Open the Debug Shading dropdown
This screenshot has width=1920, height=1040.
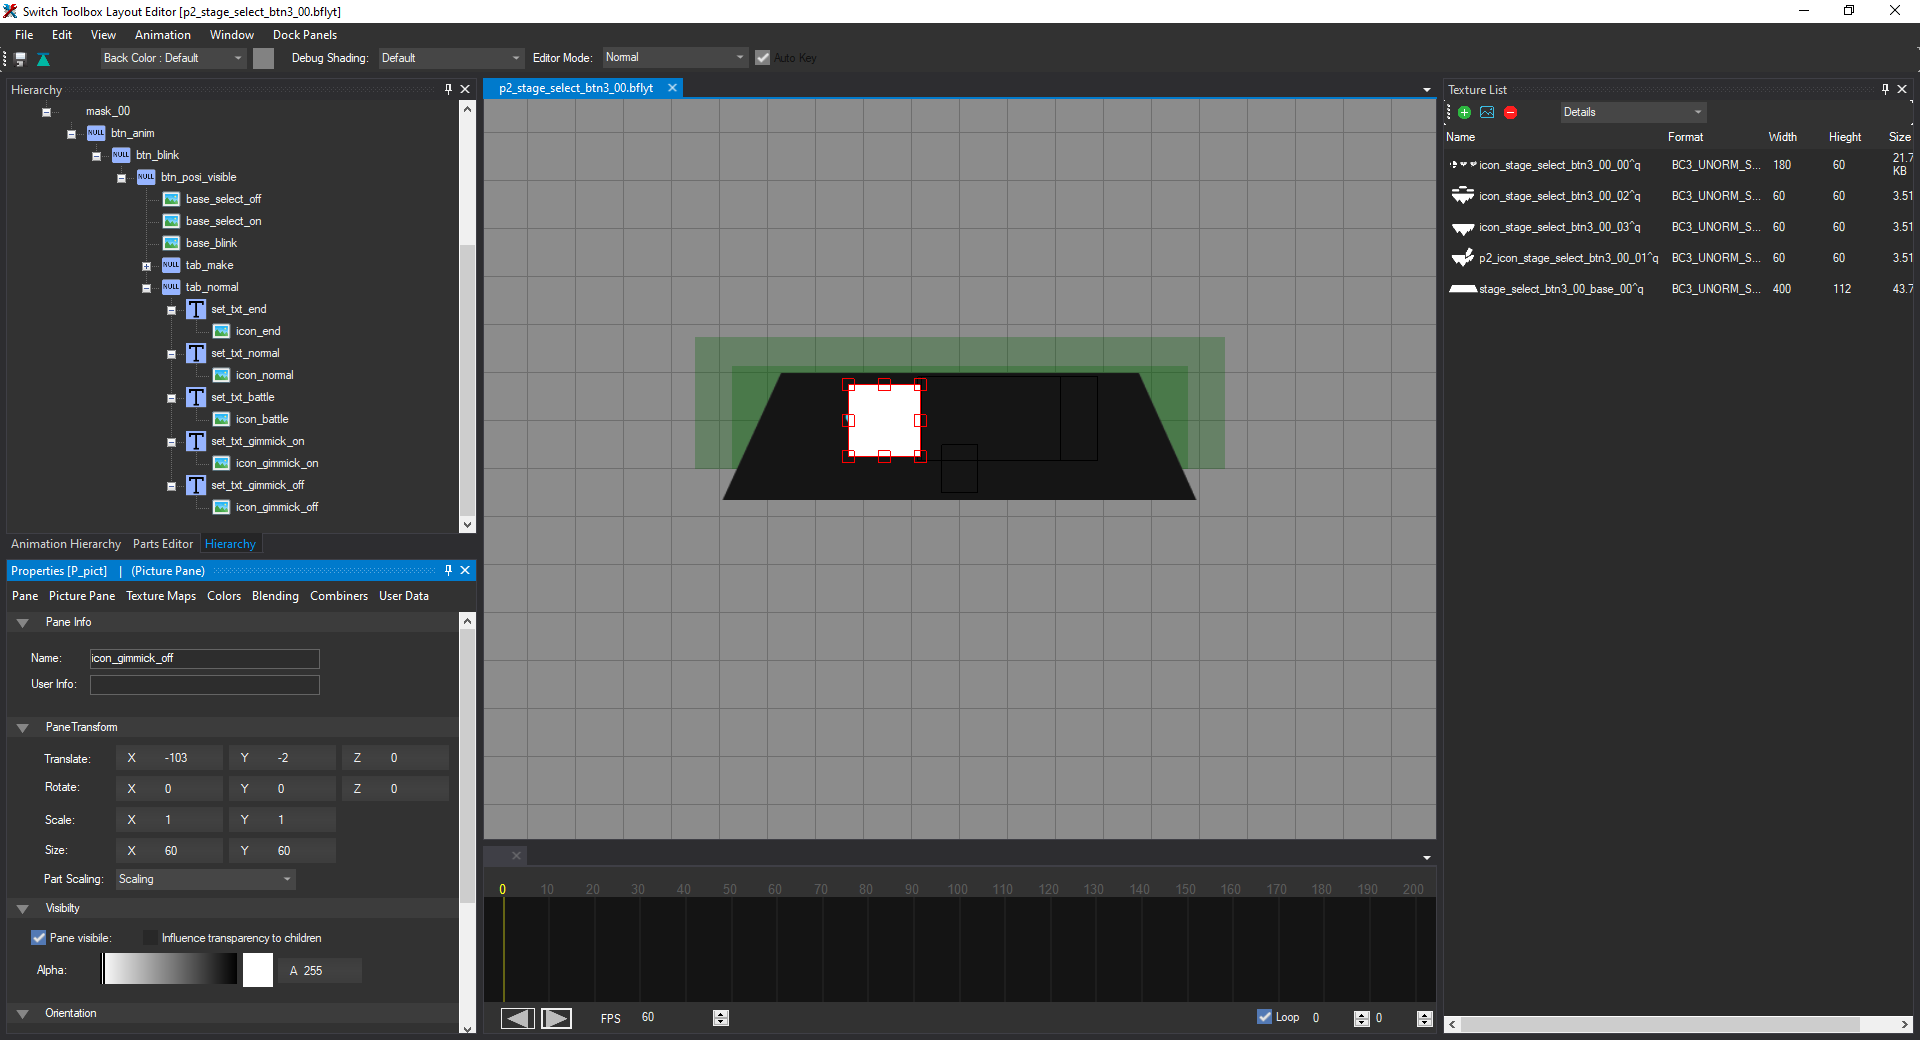[x=450, y=58]
